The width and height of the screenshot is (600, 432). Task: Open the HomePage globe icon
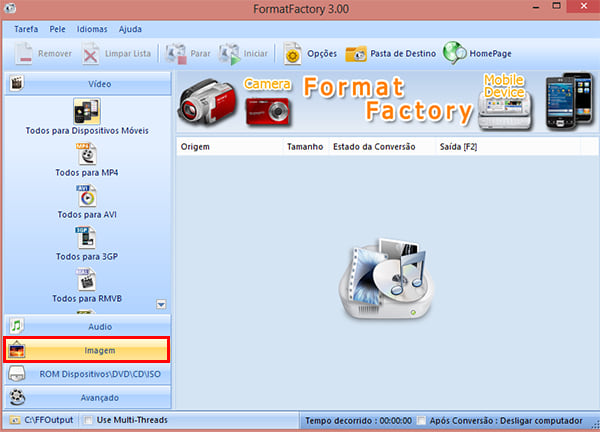coord(454,53)
